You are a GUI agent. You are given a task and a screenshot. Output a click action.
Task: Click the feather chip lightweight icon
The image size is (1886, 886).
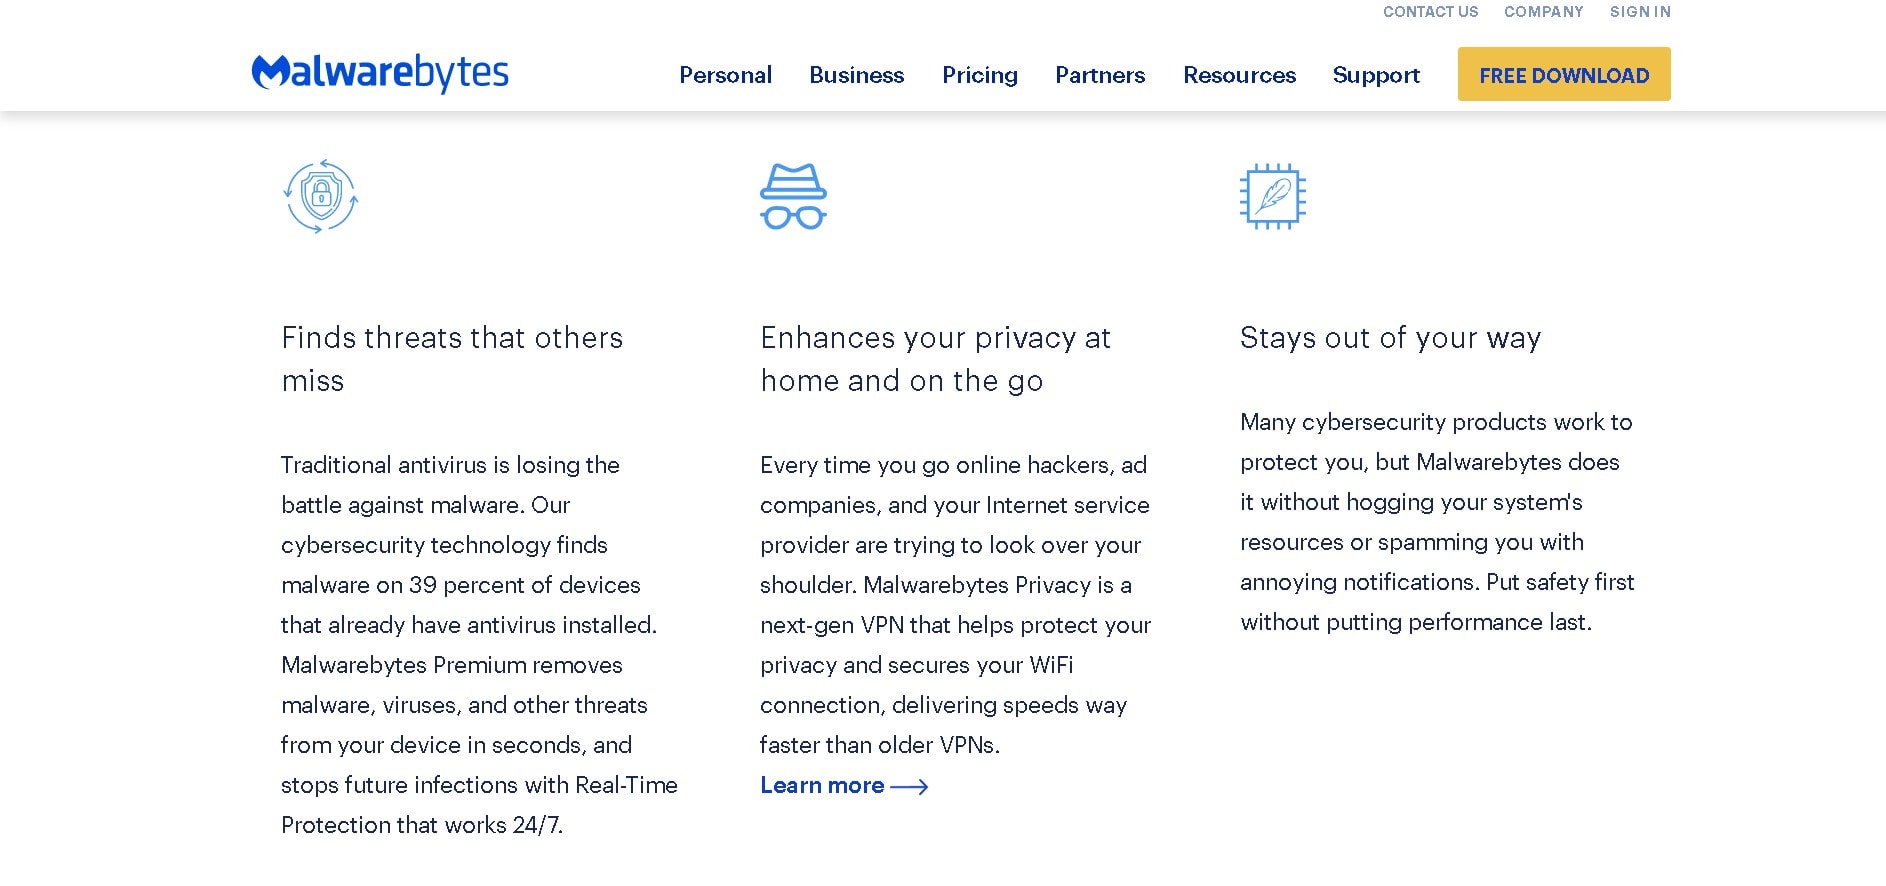1273,196
